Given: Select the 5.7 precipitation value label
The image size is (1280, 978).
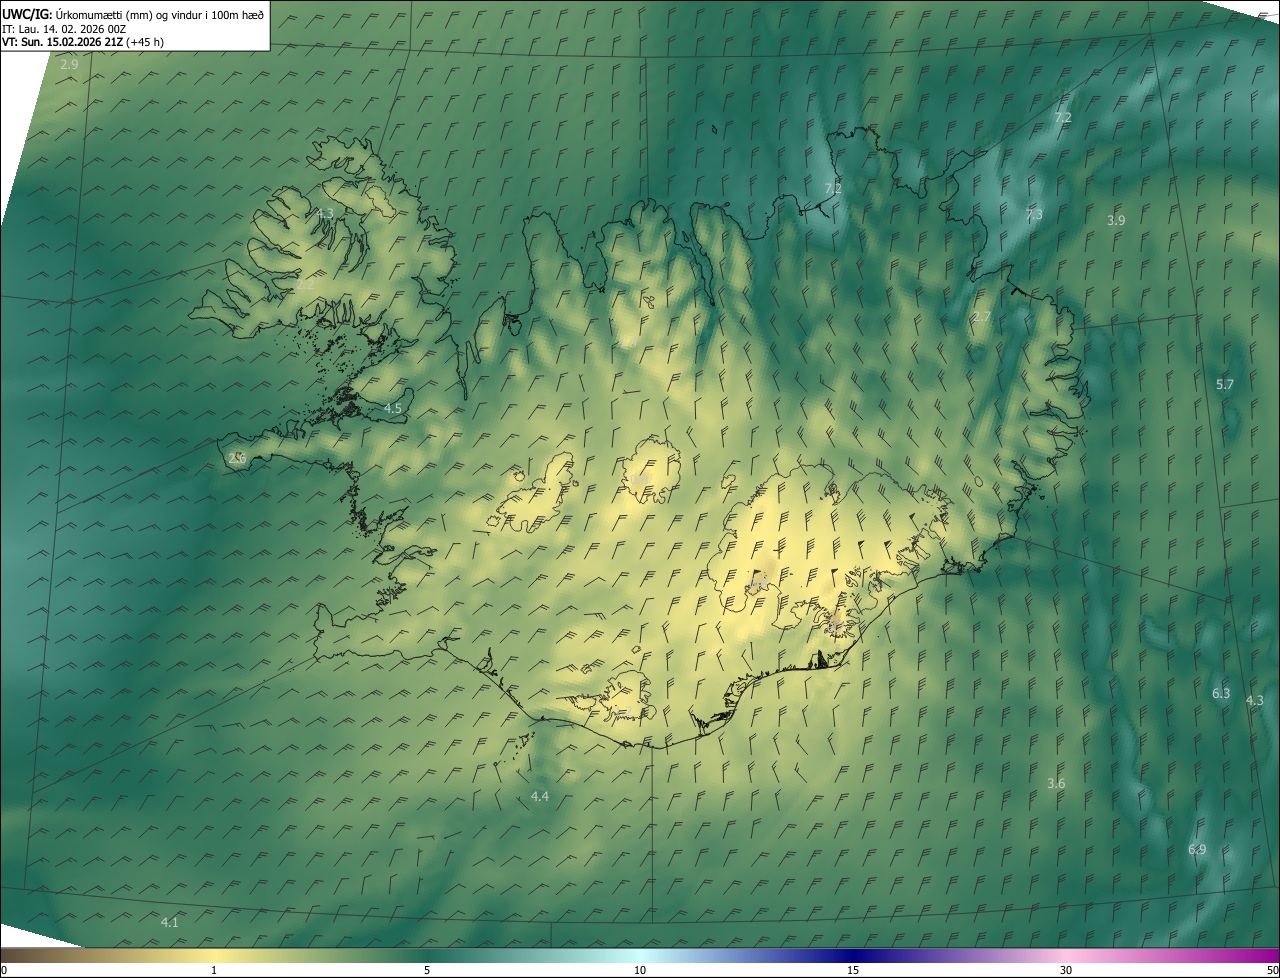Looking at the screenshot, I should click(x=1225, y=384).
